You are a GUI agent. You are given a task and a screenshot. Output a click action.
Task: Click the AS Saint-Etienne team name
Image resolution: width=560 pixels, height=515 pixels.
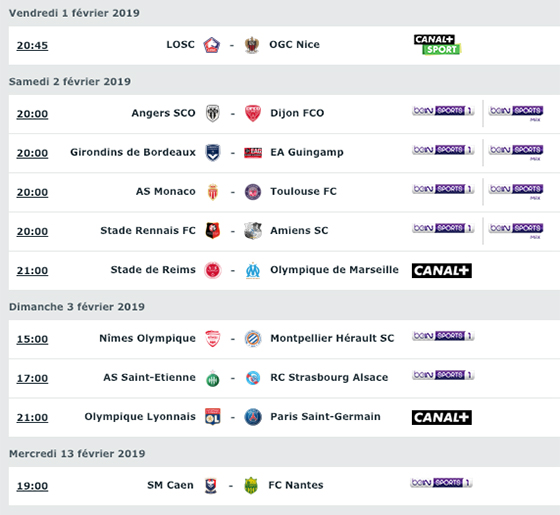pos(149,378)
